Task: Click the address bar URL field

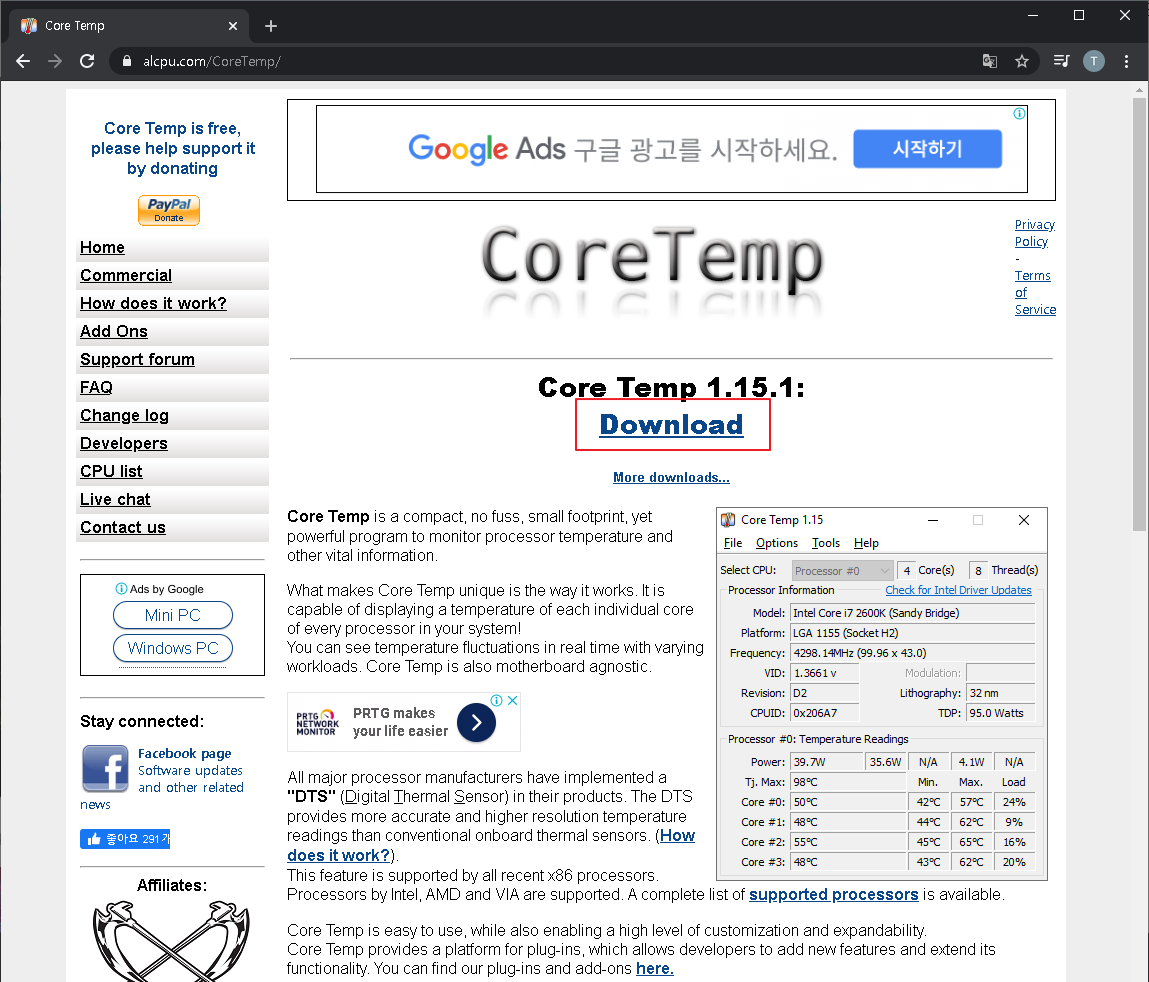Action: coord(542,61)
